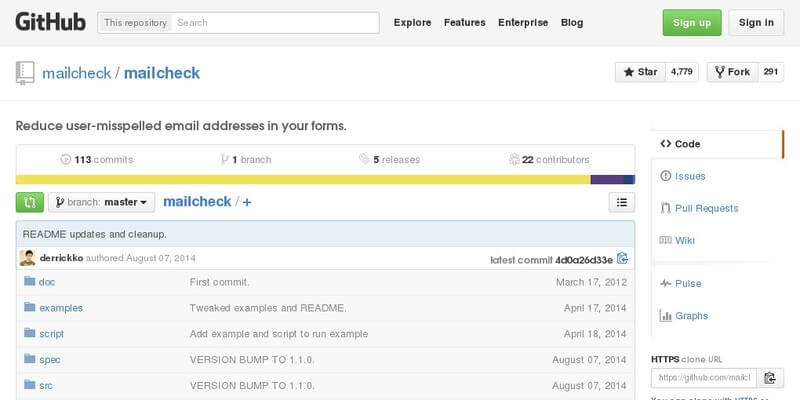Expand the branch: master dropdown
The width and height of the screenshot is (800, 400).
[x=101, y=202]
